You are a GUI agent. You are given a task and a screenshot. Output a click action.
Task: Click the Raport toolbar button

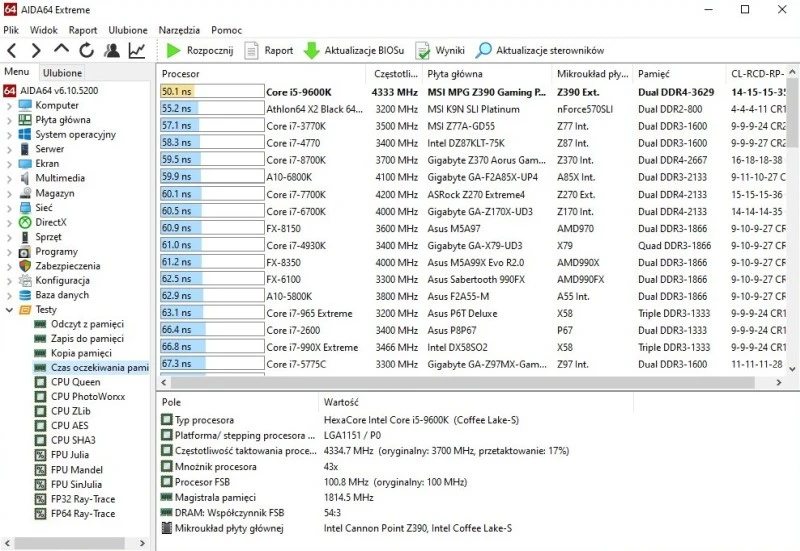[x=269, y=50]
